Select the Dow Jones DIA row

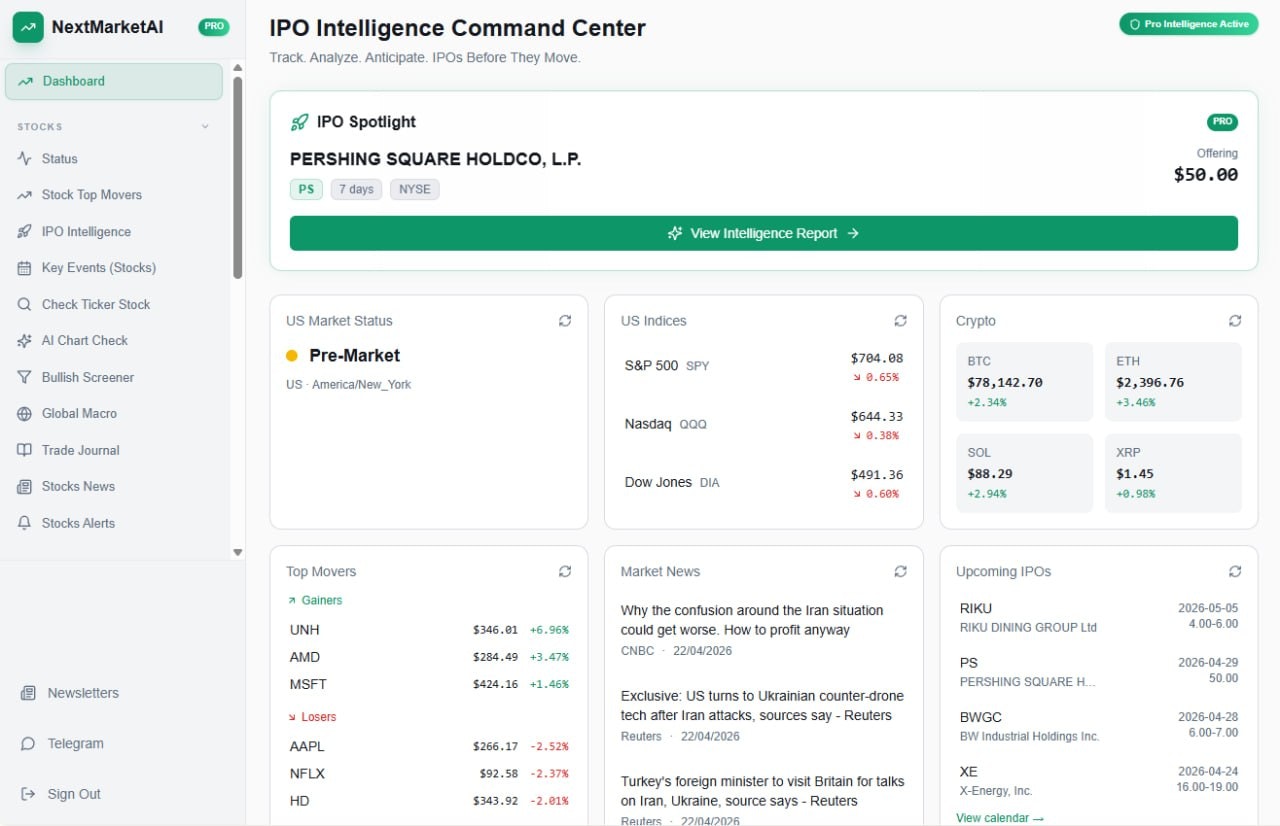click(764, 482)
